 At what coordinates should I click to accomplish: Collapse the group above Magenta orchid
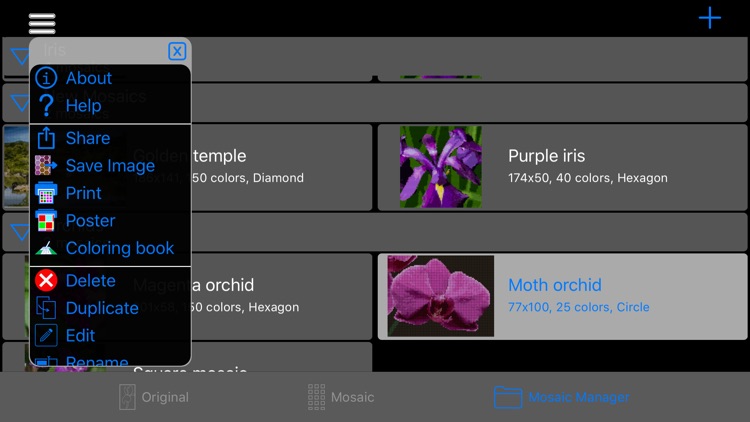coord(20,233)
